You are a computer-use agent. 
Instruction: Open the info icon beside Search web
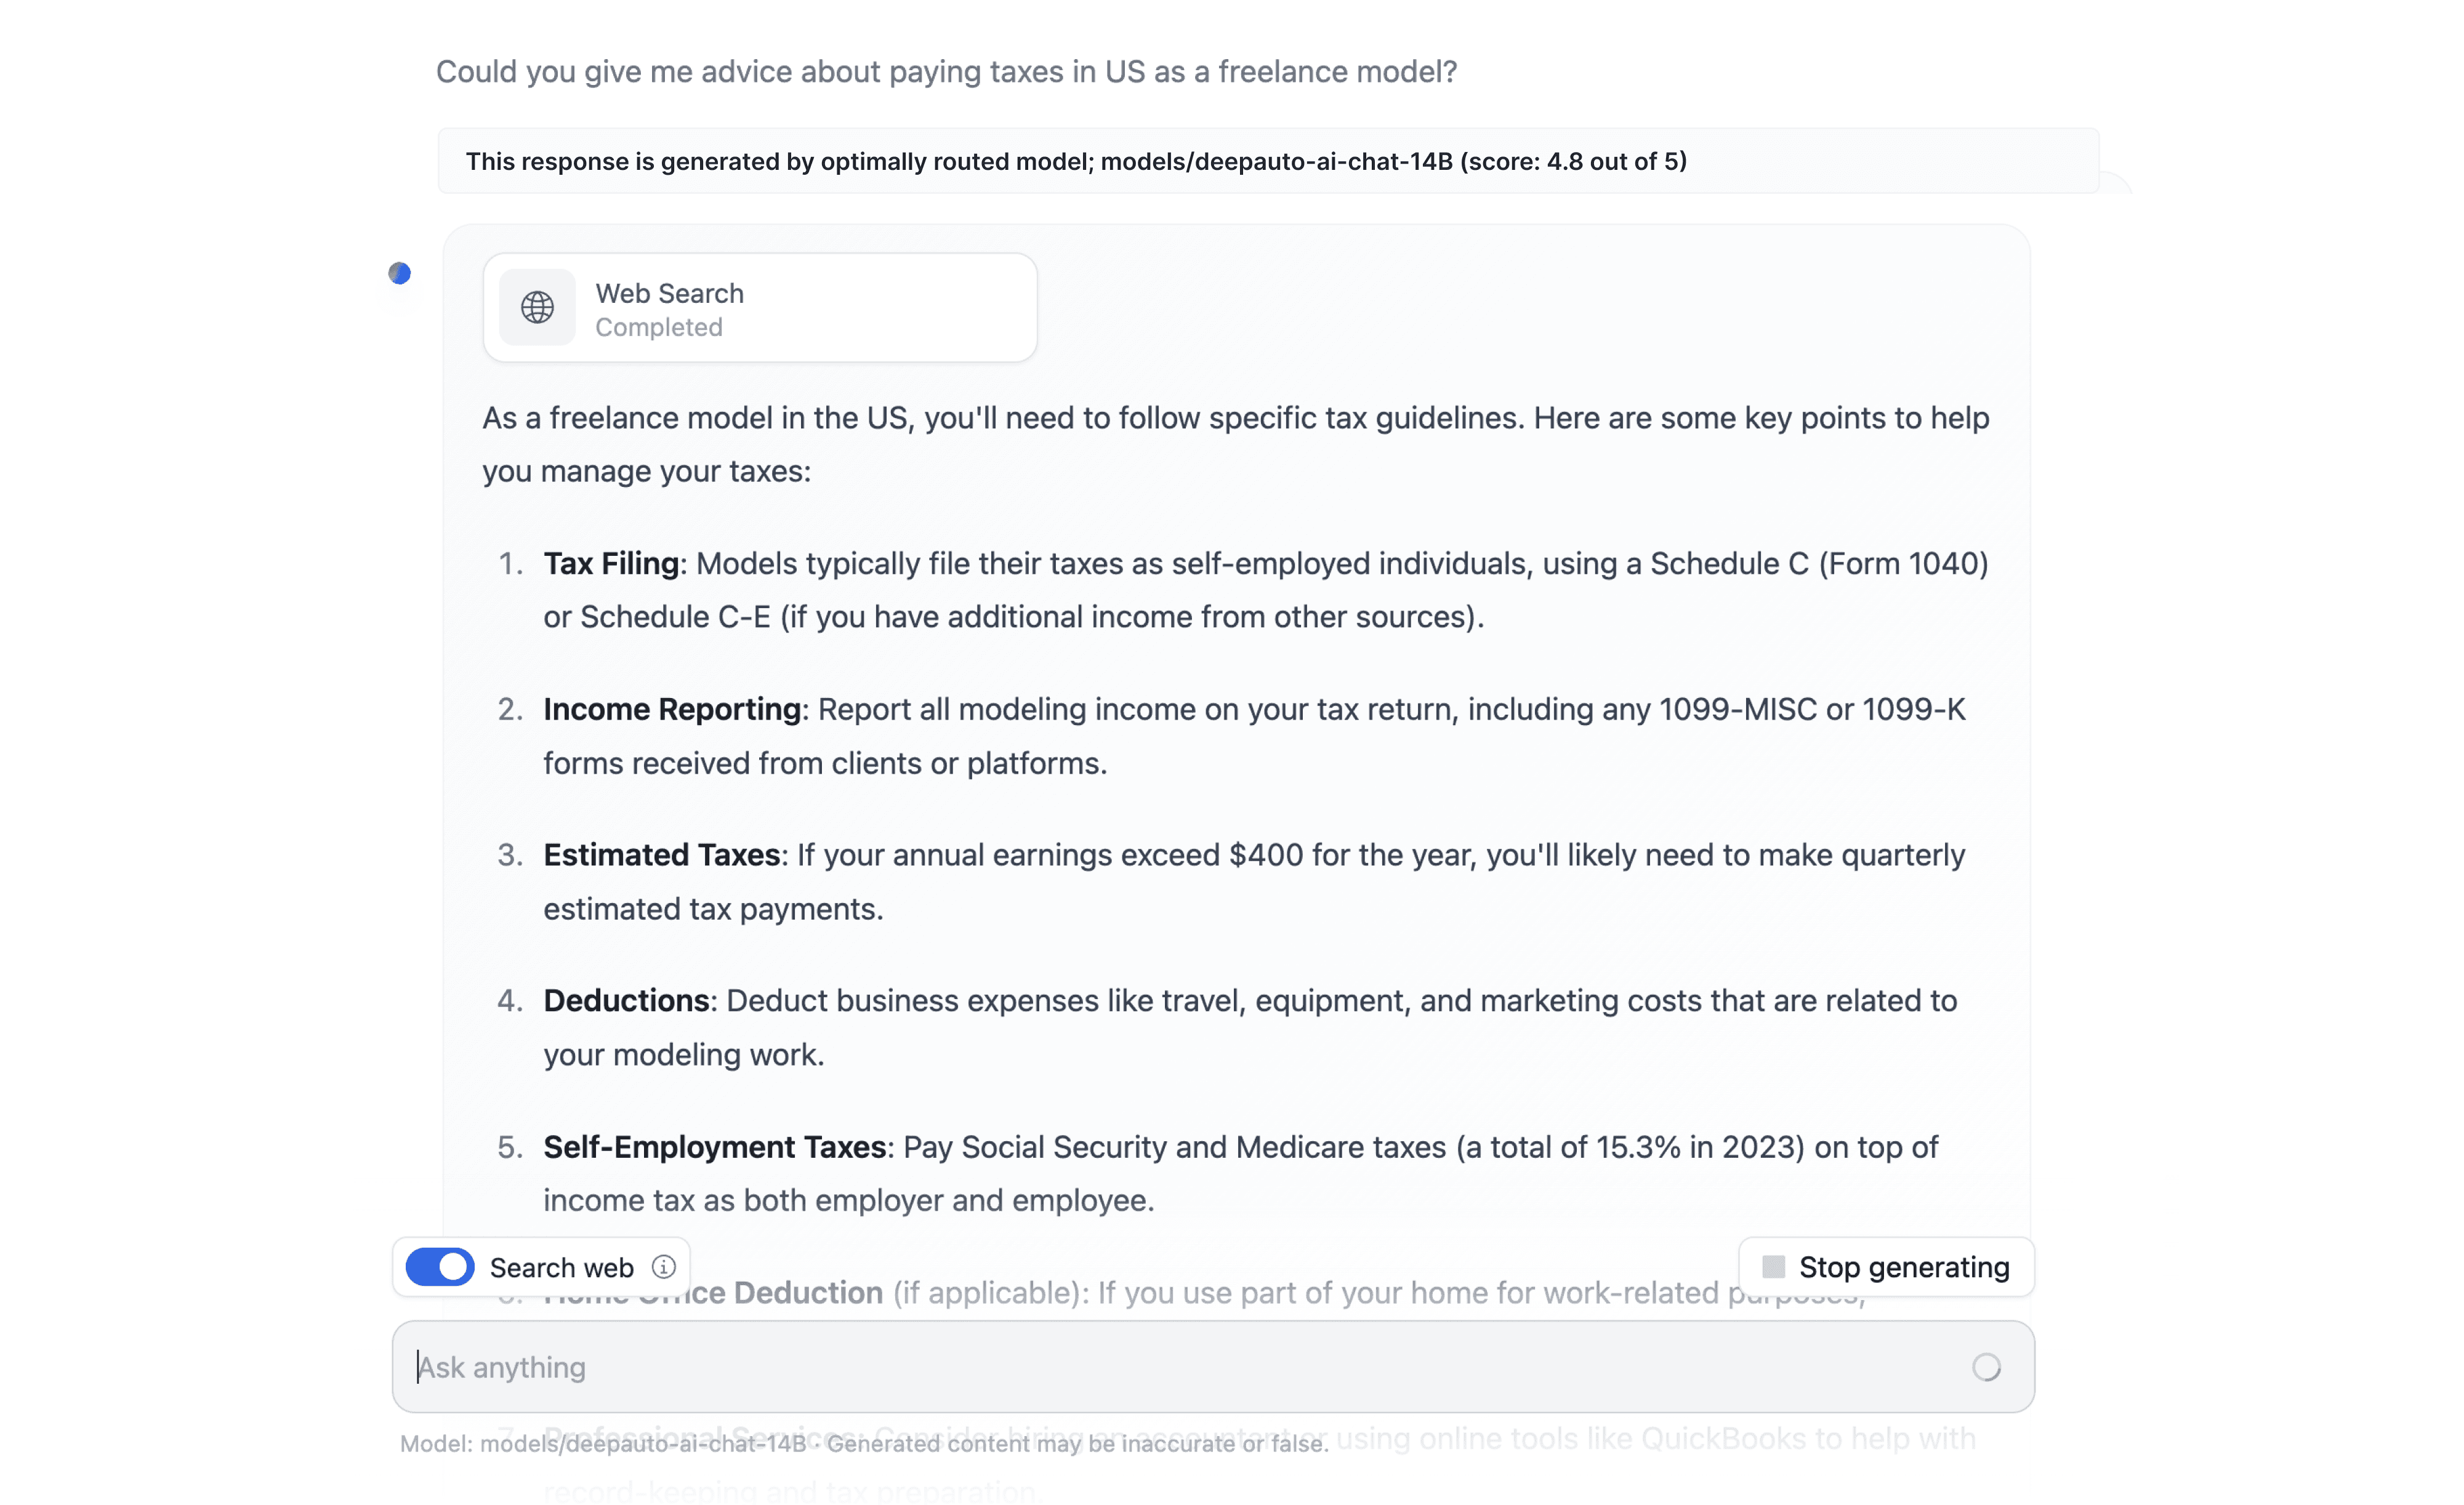tap(664, 1267)
